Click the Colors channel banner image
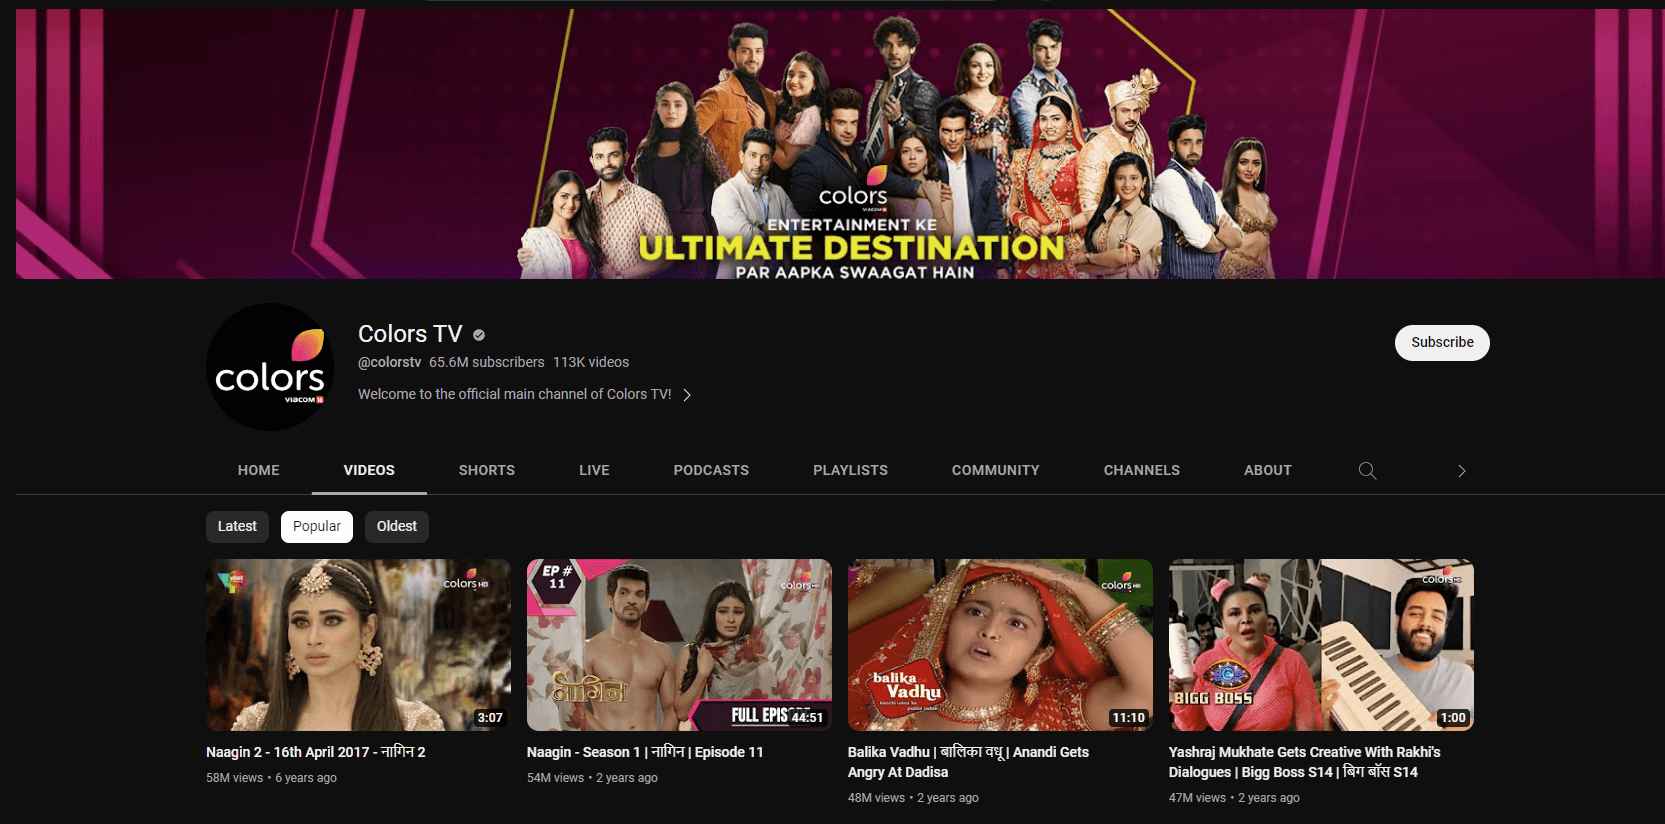This screenshot has width=1665, height=824. 840,144
